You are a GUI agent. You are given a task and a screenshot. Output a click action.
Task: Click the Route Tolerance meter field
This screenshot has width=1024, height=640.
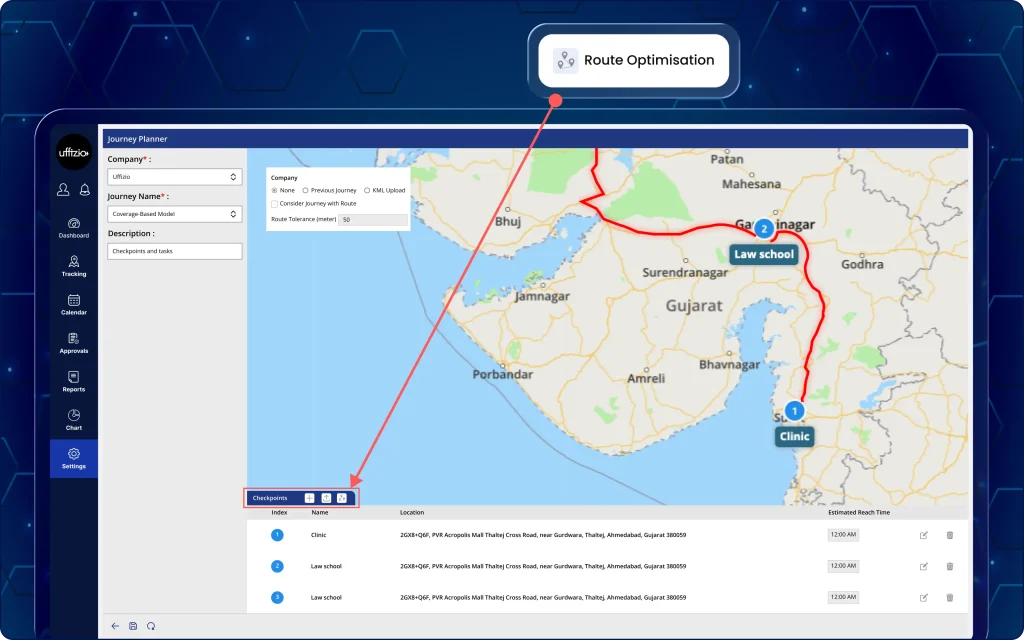(x=373, y=219)
